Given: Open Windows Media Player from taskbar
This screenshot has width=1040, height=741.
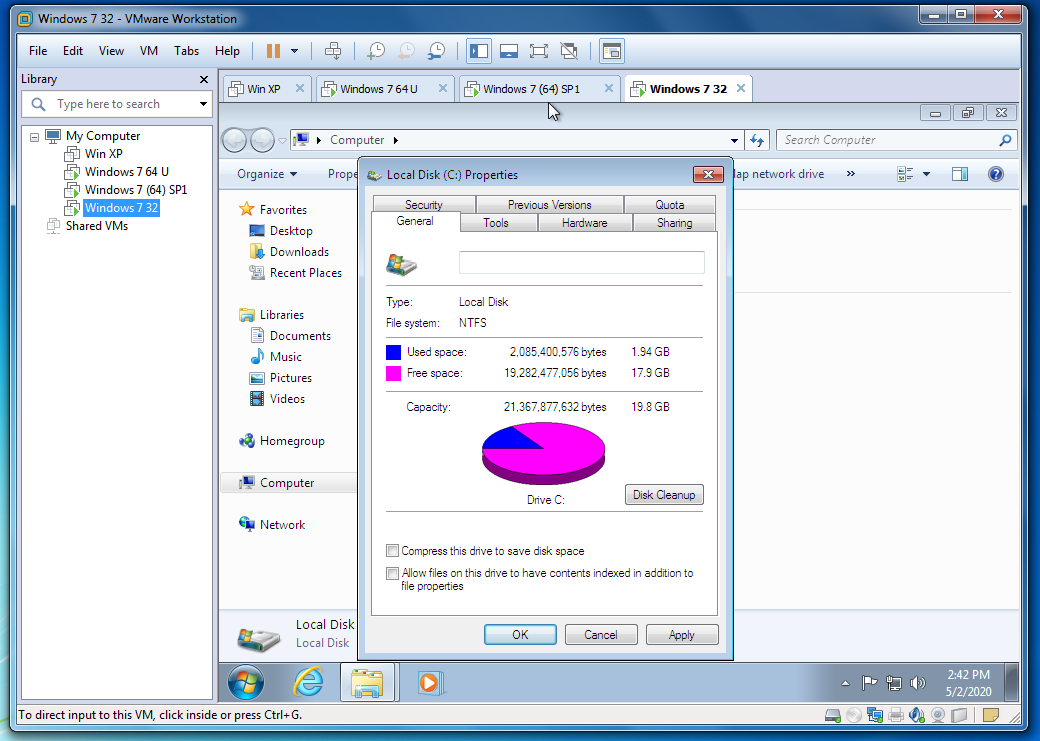Looking at the screenshot, I should (x=430, y=683).
